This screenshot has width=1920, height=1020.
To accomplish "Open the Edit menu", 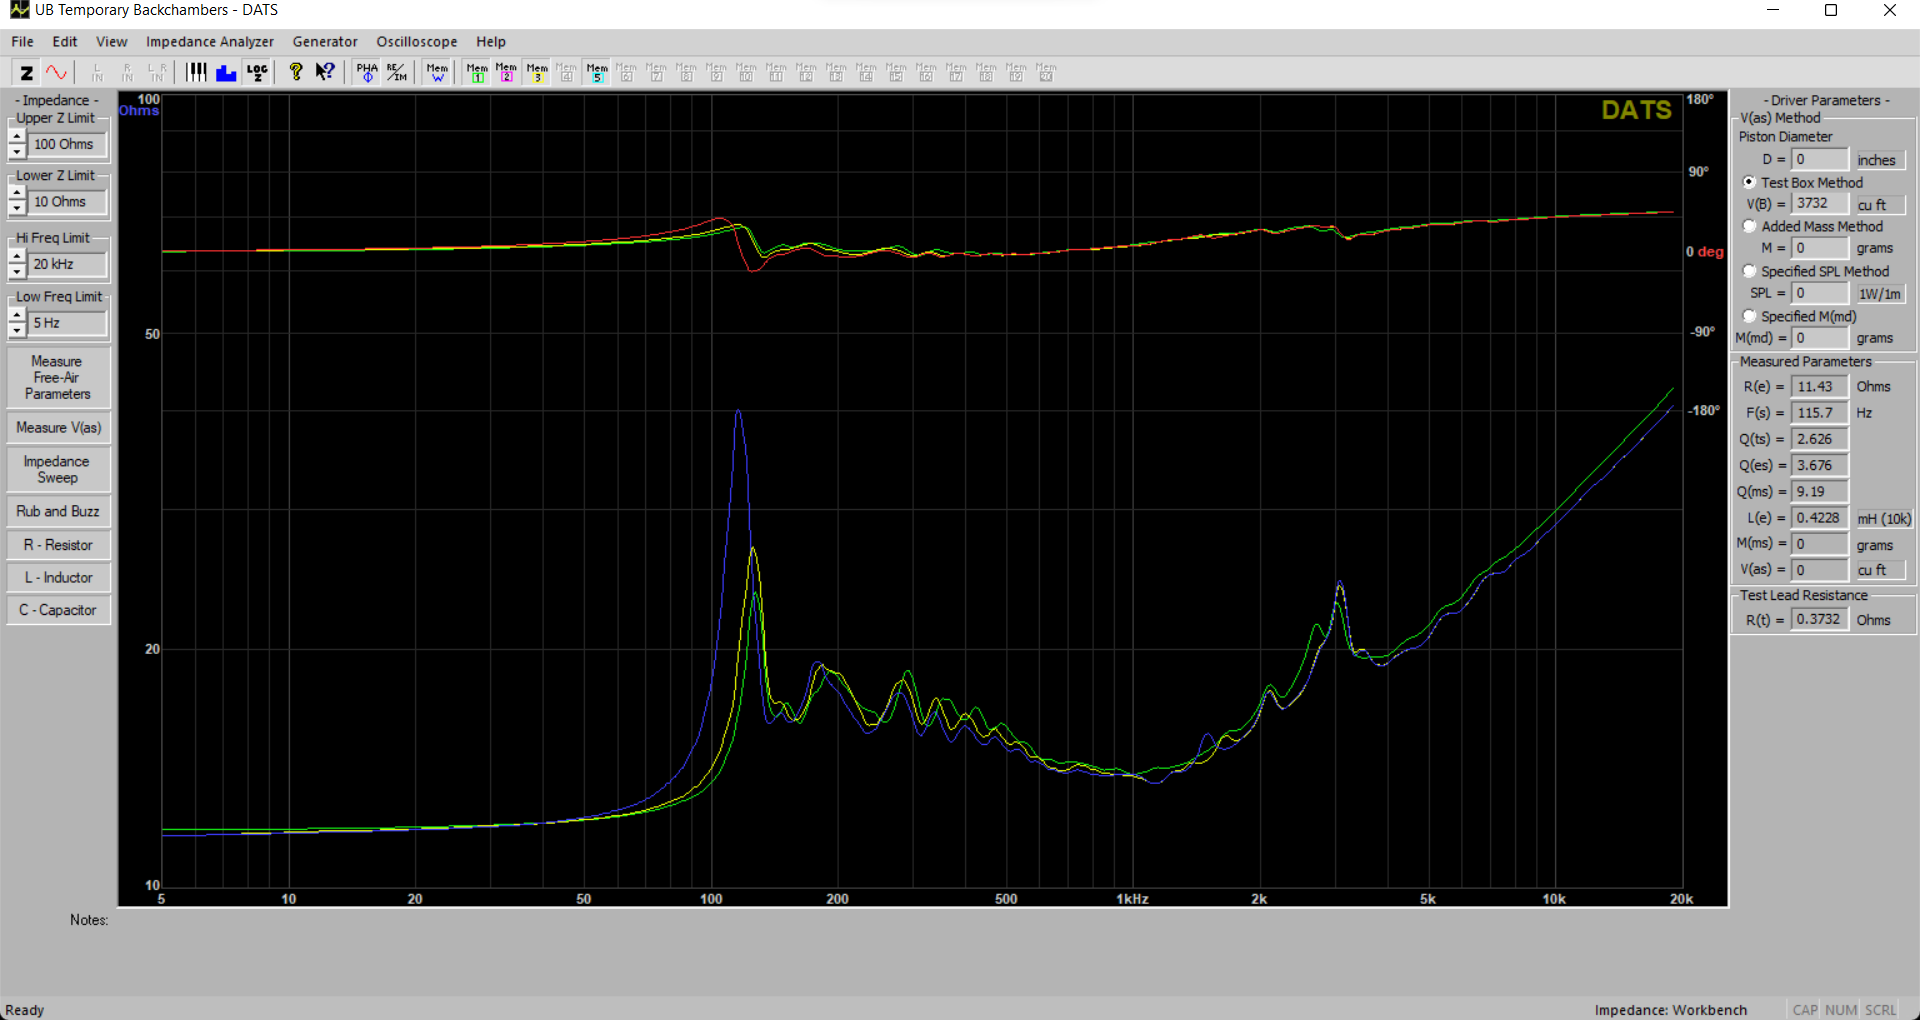I will [x=65, y=41].
